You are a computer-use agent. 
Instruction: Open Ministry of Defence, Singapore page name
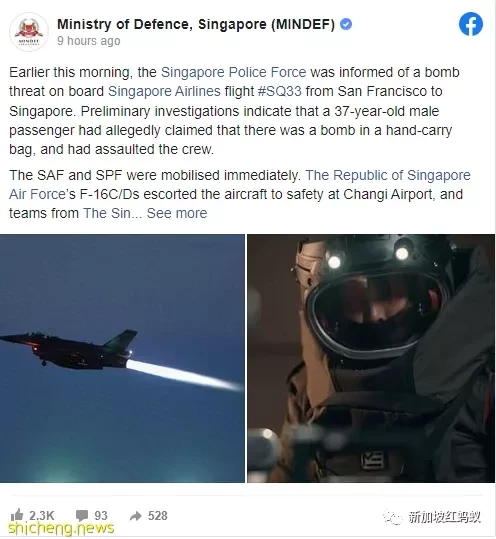pyautogui.click(x=196, y=24)
